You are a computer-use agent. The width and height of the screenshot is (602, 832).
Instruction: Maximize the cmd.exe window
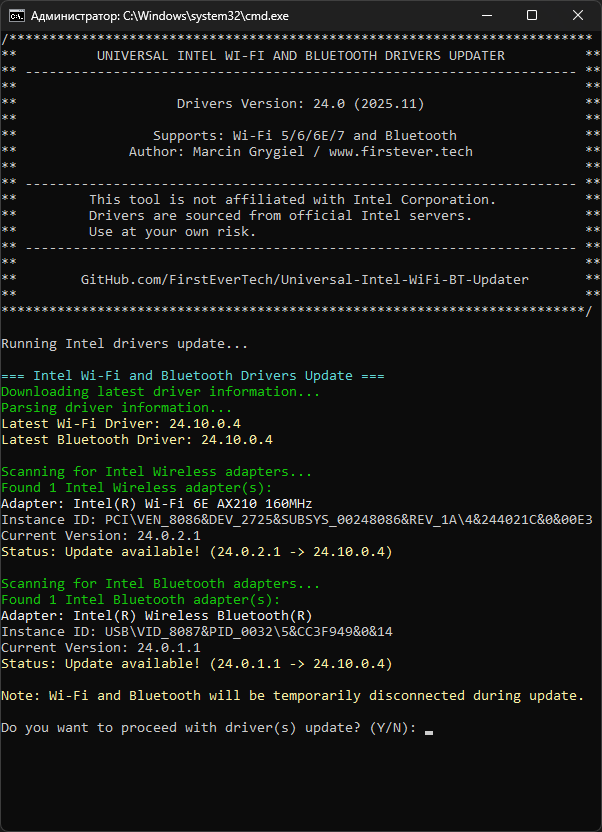(x=532, y=16)
